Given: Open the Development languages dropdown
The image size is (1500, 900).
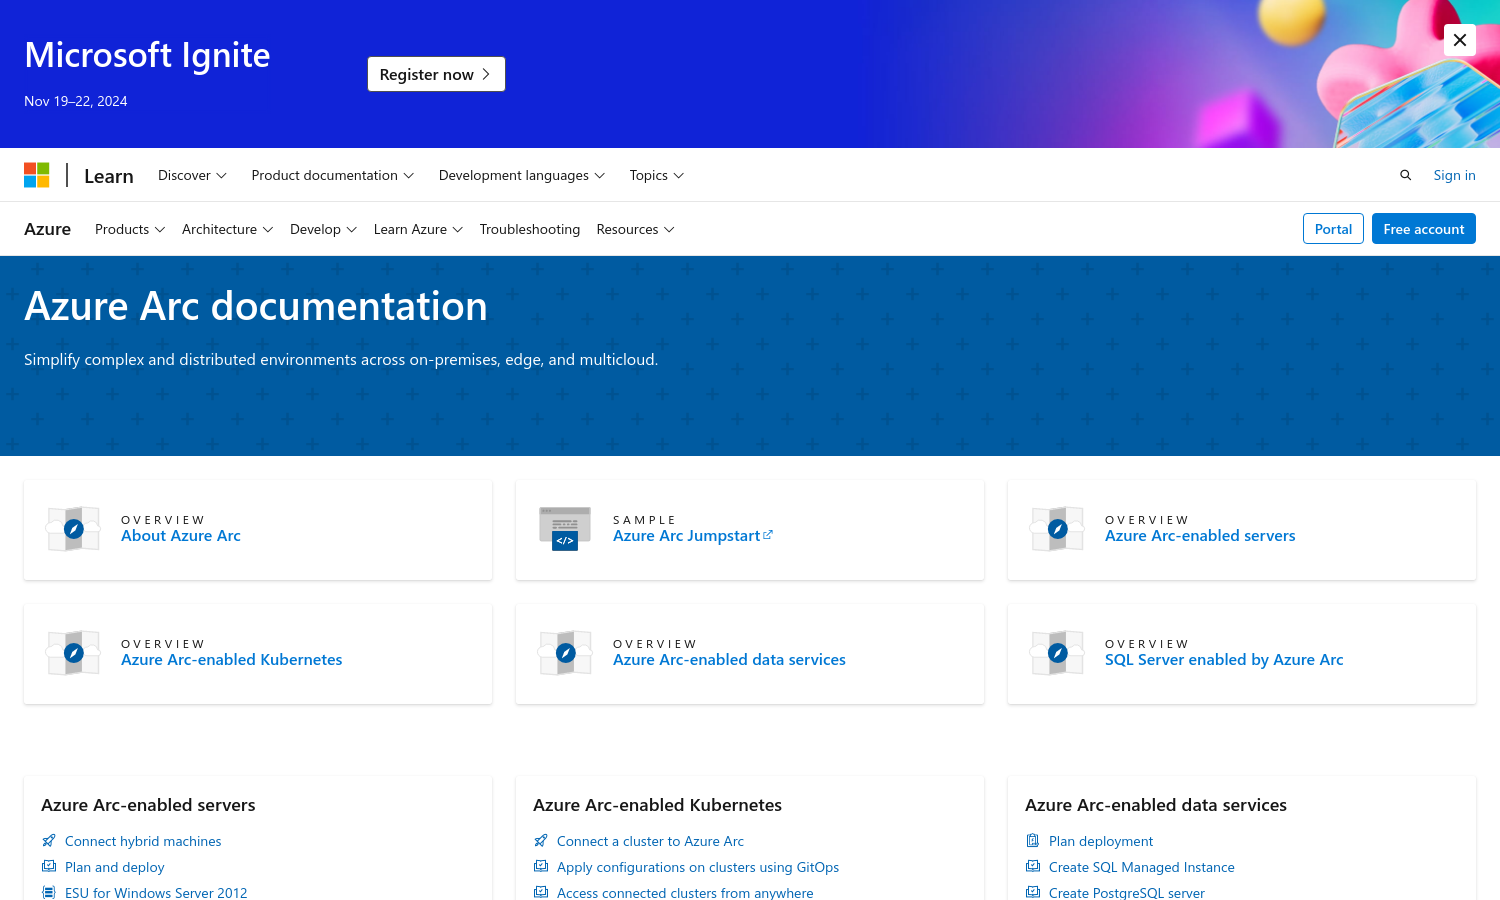Looking at the screenshot, I should [521, 175].
